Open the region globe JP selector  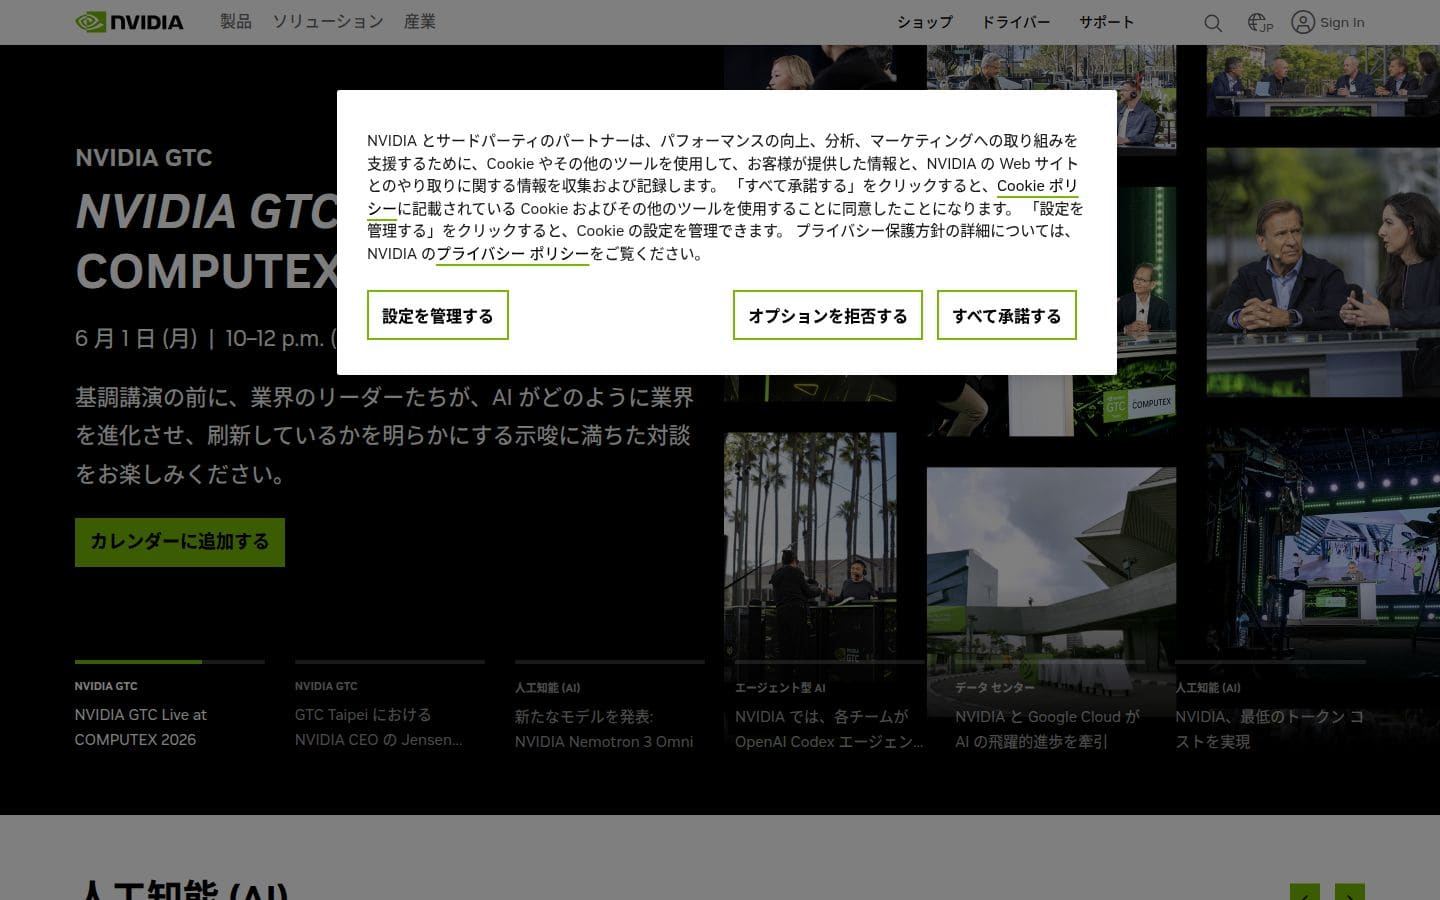[x=1260, y=22]
